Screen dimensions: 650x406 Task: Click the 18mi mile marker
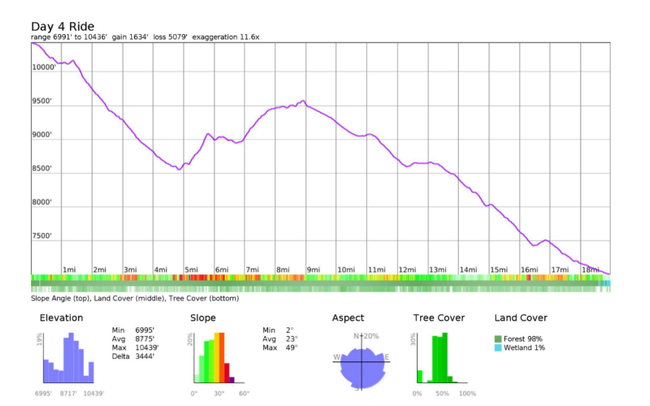tap(592, 270)
